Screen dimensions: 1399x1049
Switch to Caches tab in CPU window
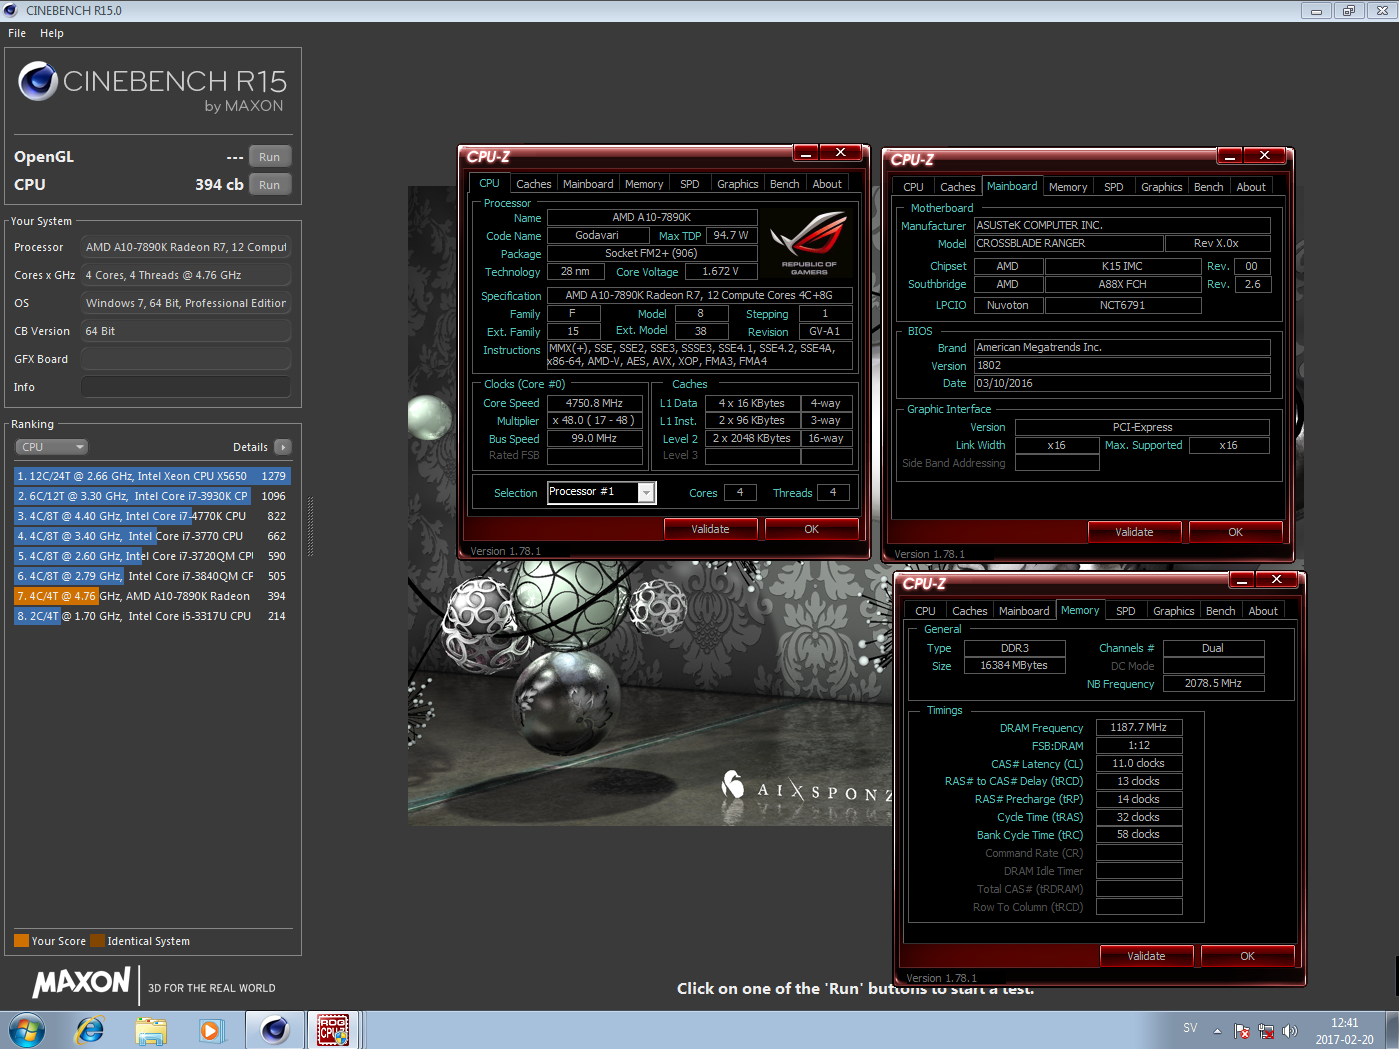click(533, 184)
